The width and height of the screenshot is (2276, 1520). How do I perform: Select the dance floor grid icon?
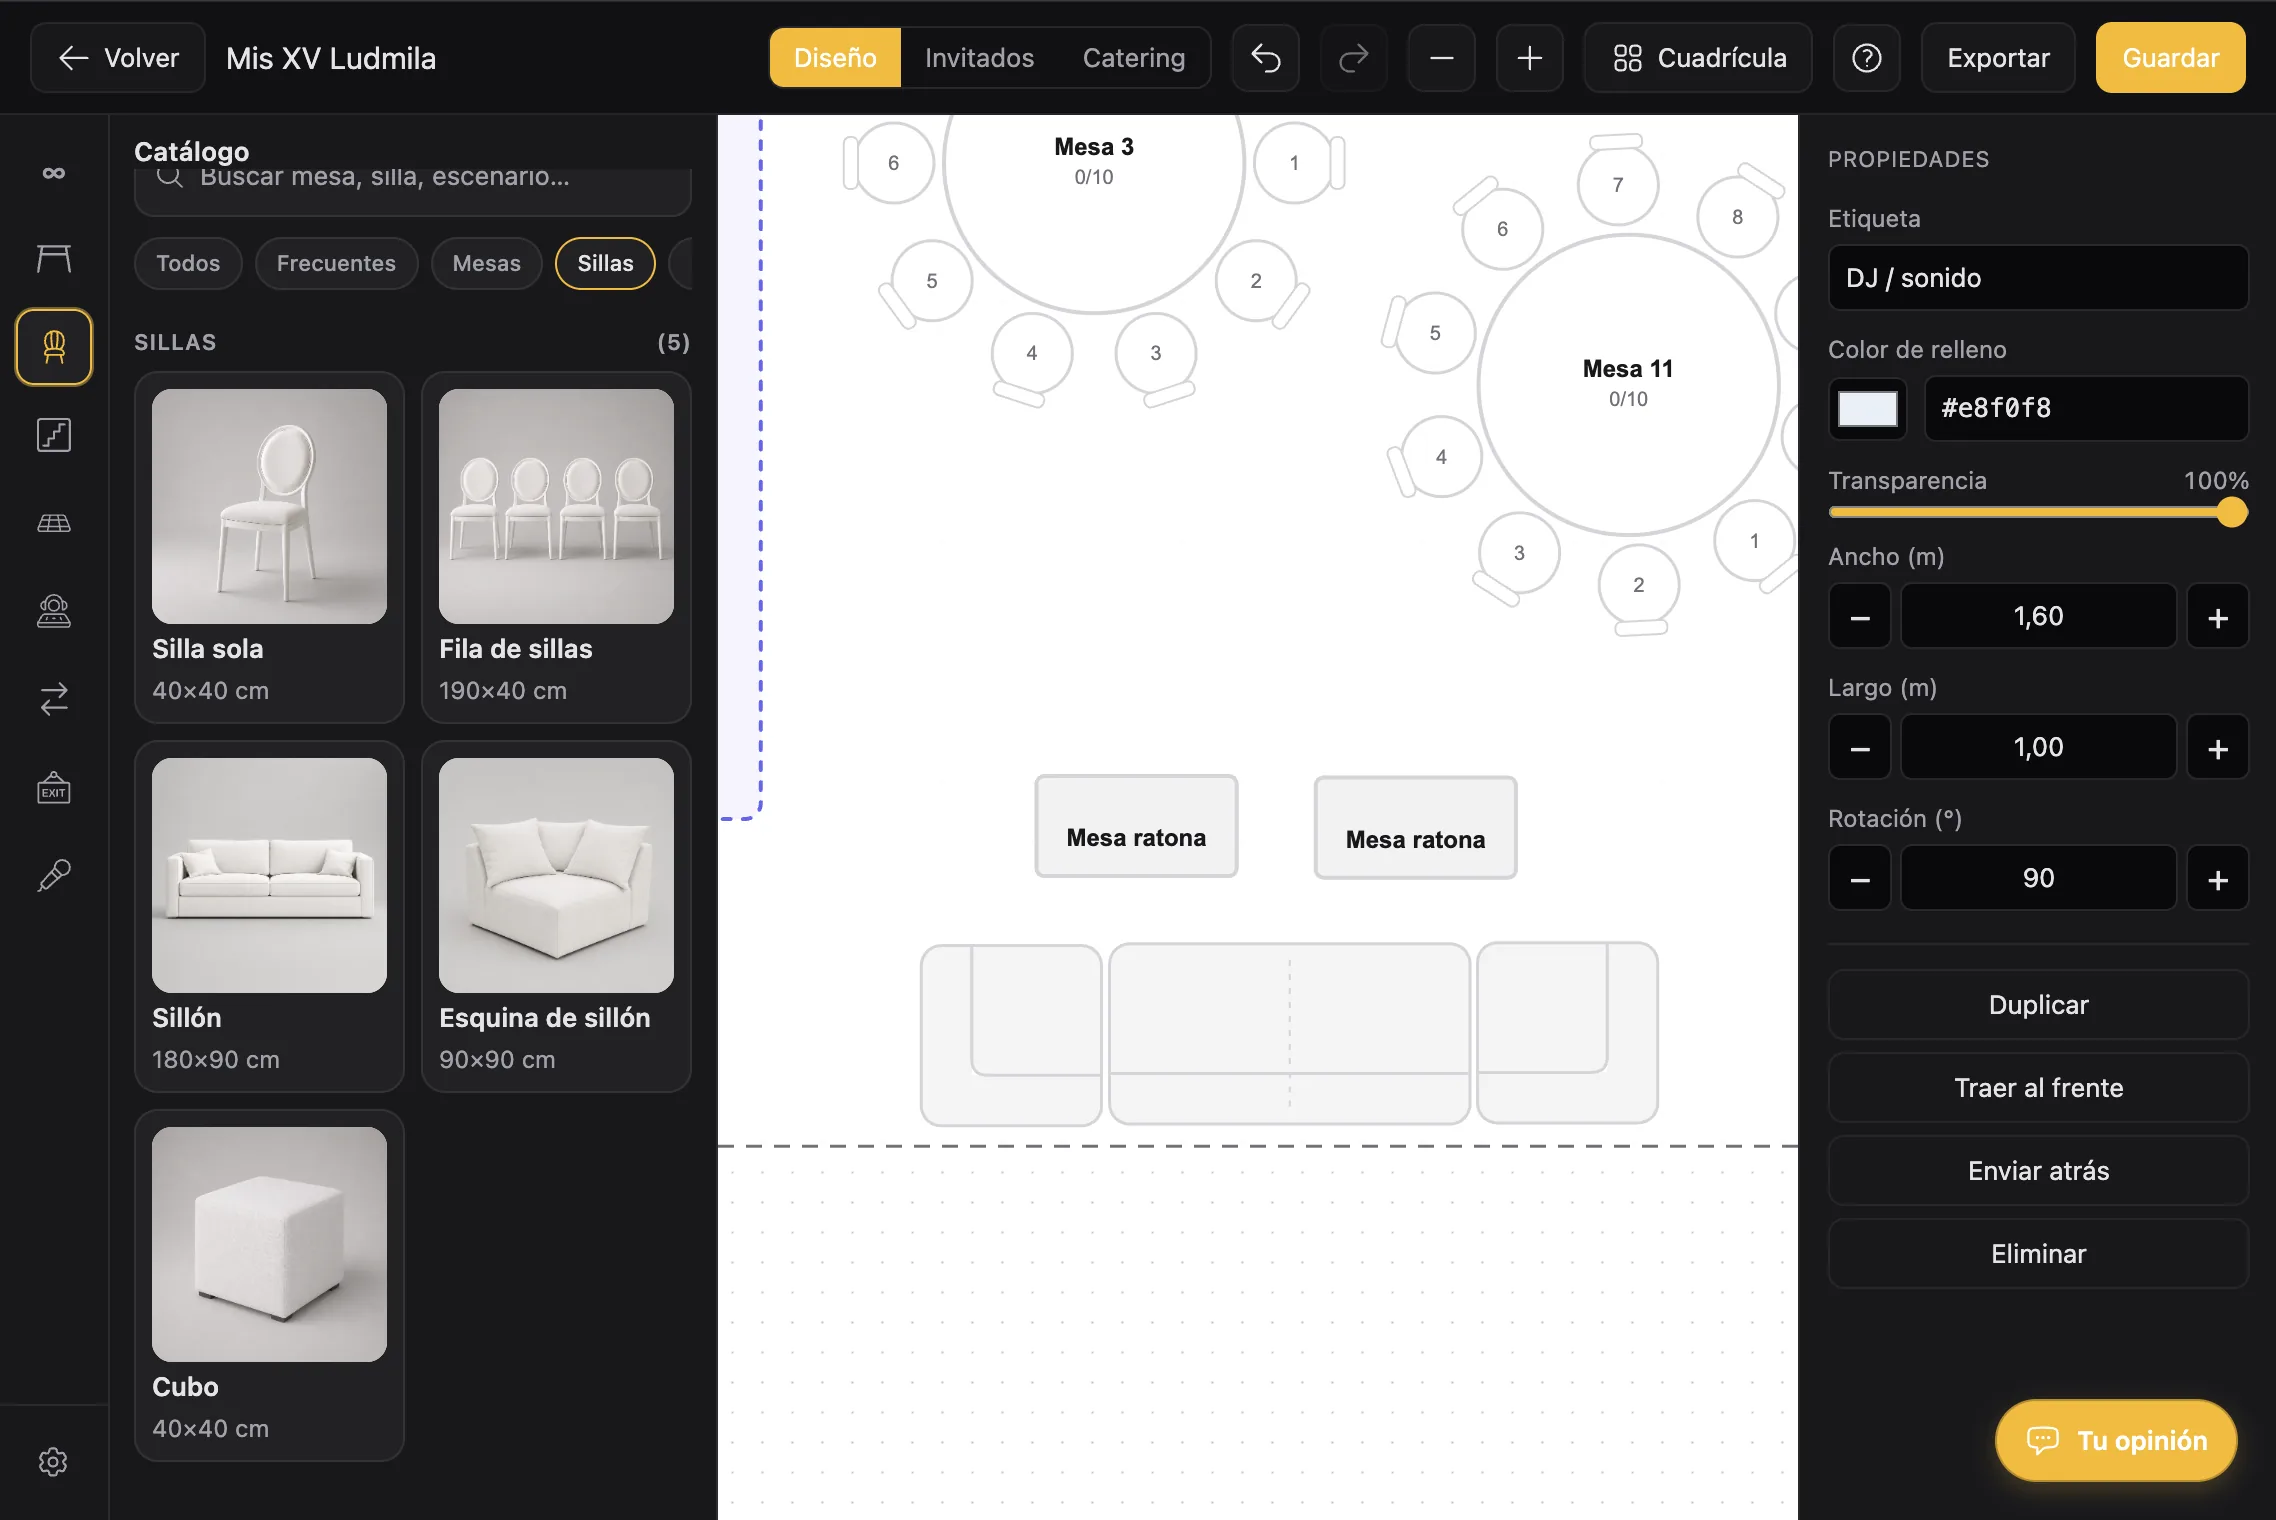click(54, 523)
